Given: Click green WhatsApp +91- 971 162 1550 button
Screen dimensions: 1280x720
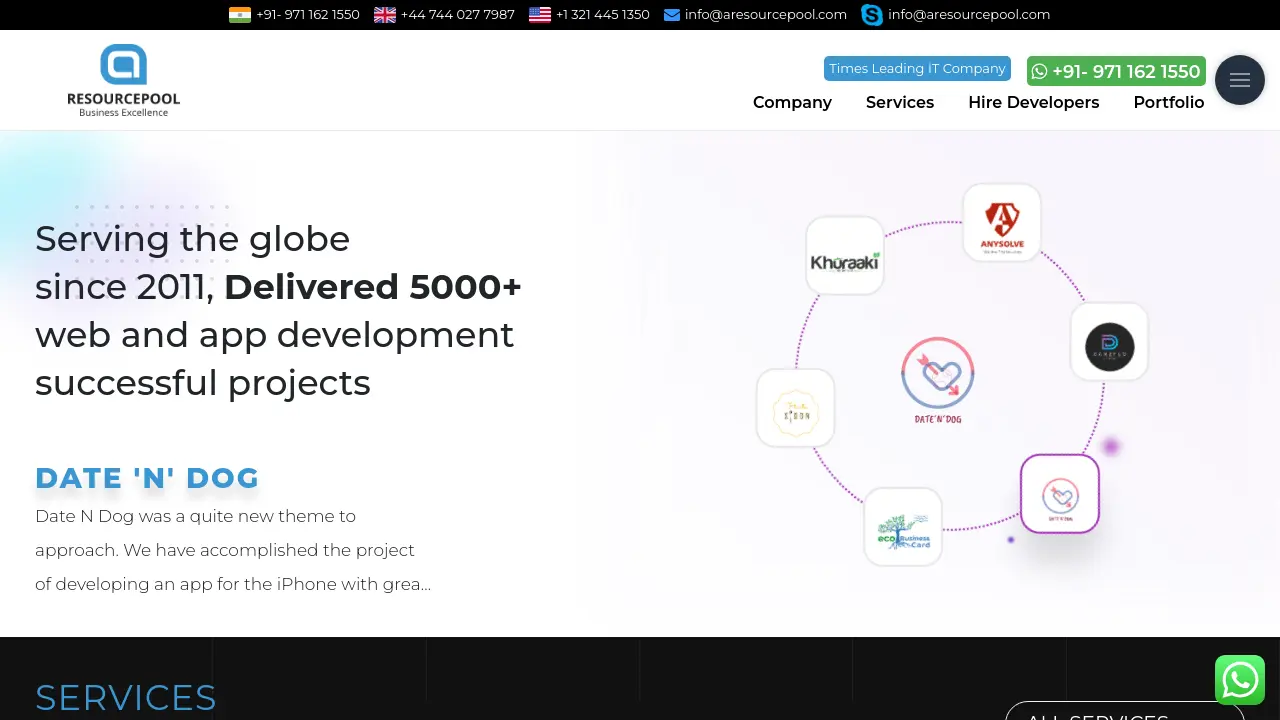Looking at the screenshot, I should click(x=1116, y=71).
